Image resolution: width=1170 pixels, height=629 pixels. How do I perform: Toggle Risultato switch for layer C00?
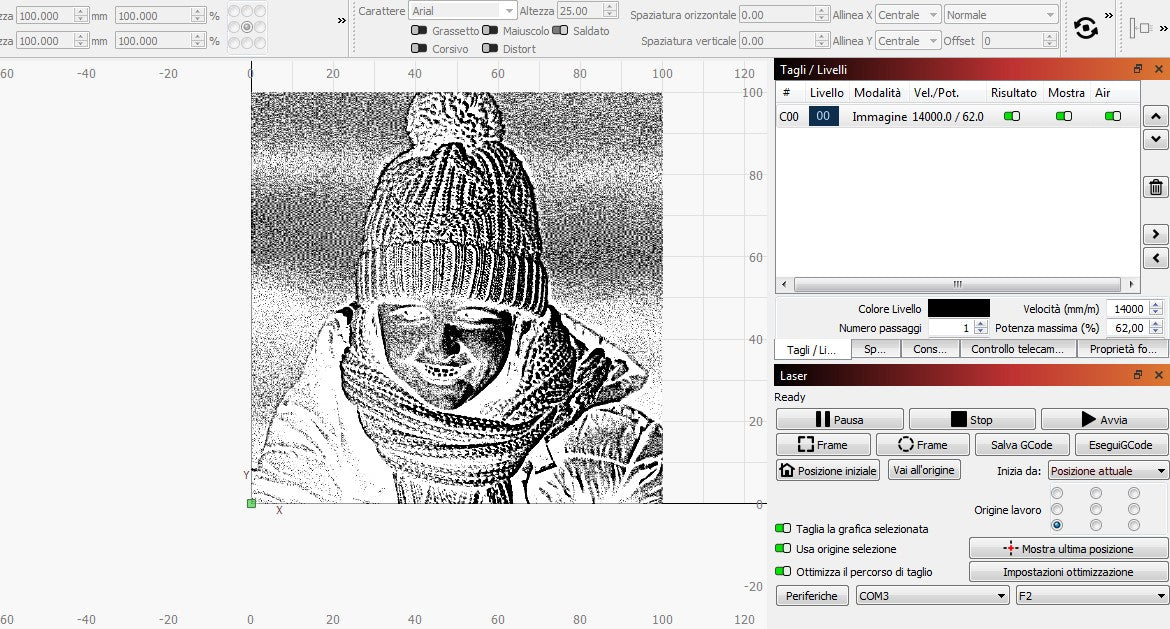[x=1012, y=117]
